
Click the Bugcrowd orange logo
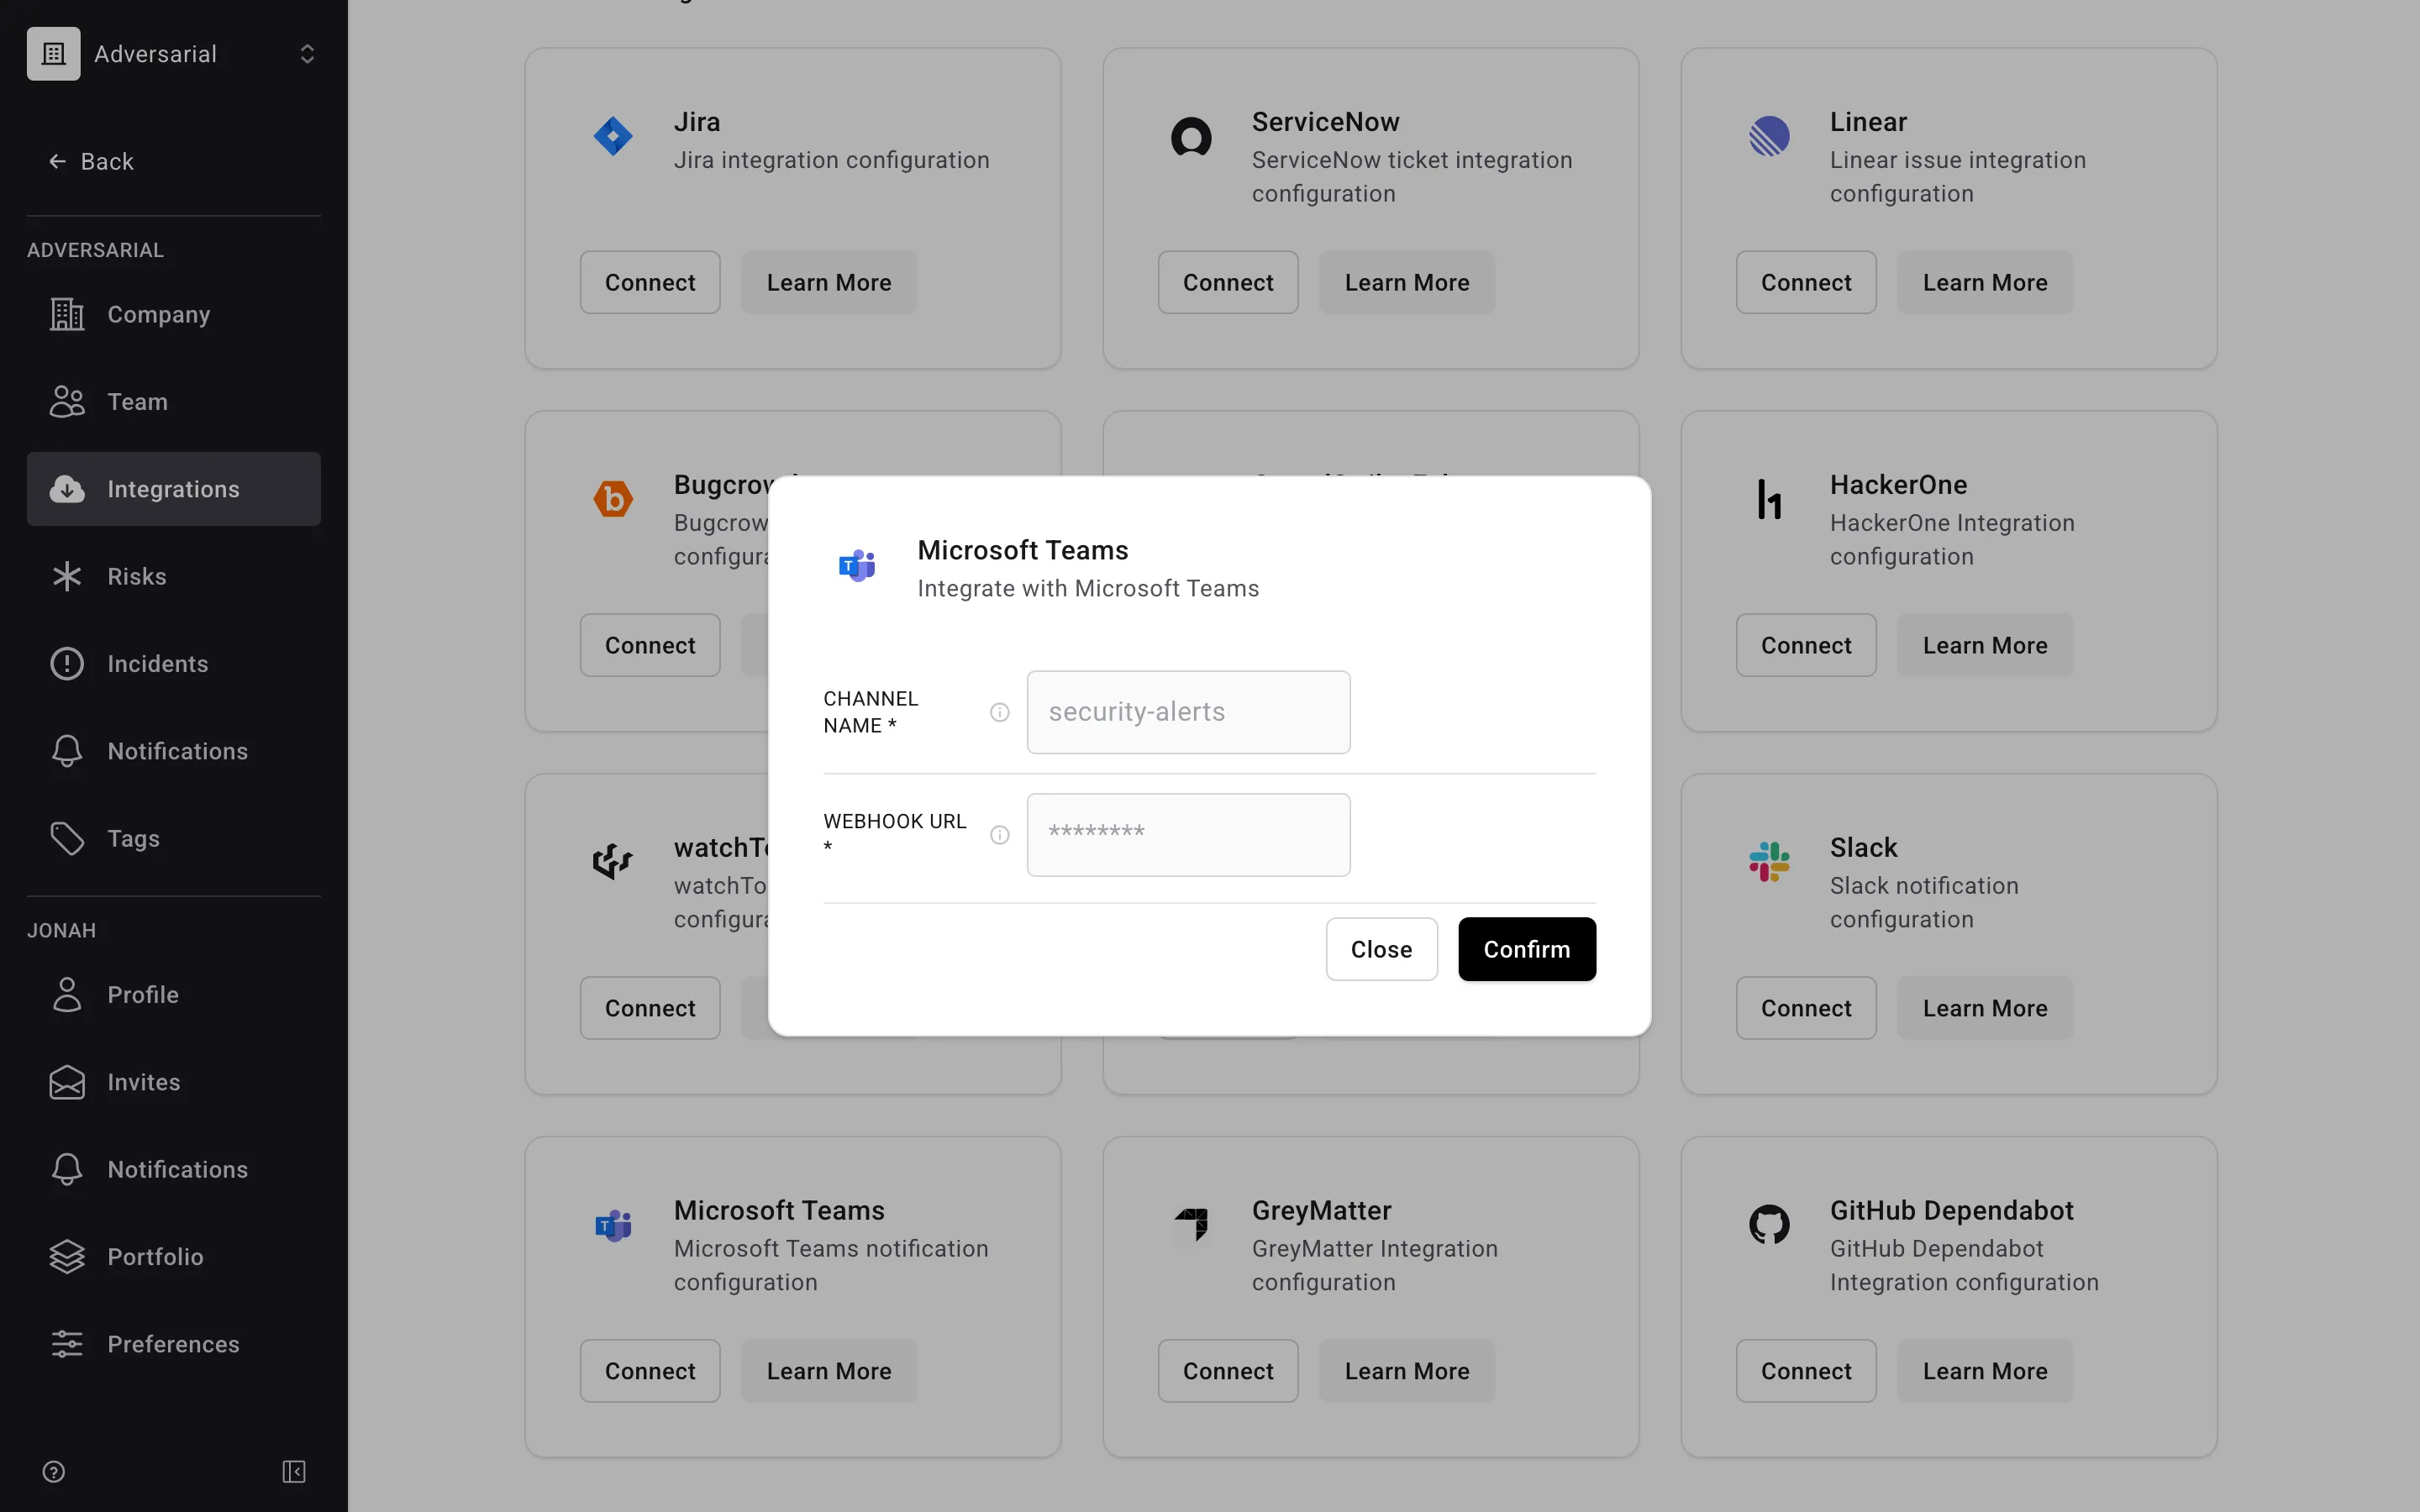[613, 499]
